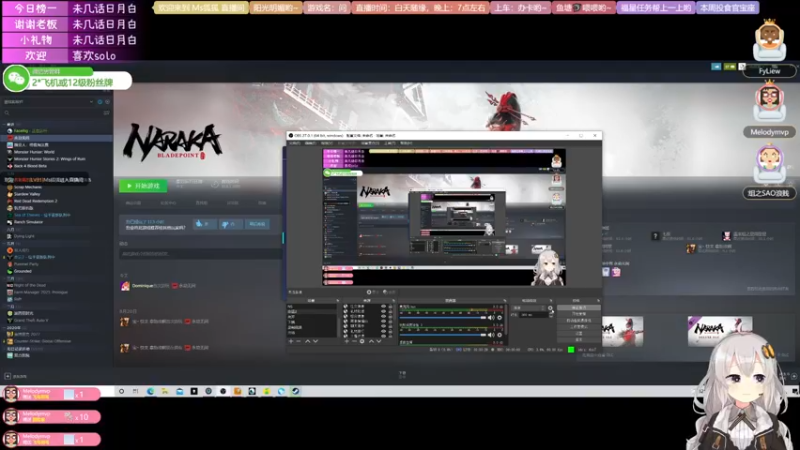Open the advanced filter icon in Steam library search
Image resolution: width=800 pixels, height=450 pixels.
(107, 113)
